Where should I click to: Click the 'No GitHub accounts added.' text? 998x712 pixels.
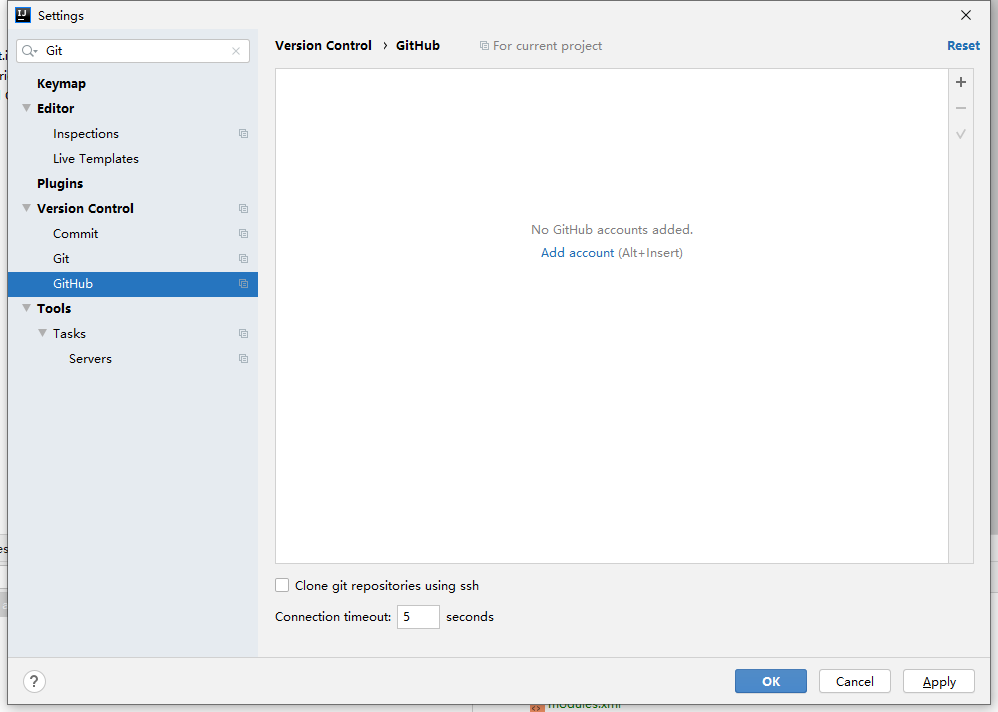click(x=612, y=230)
